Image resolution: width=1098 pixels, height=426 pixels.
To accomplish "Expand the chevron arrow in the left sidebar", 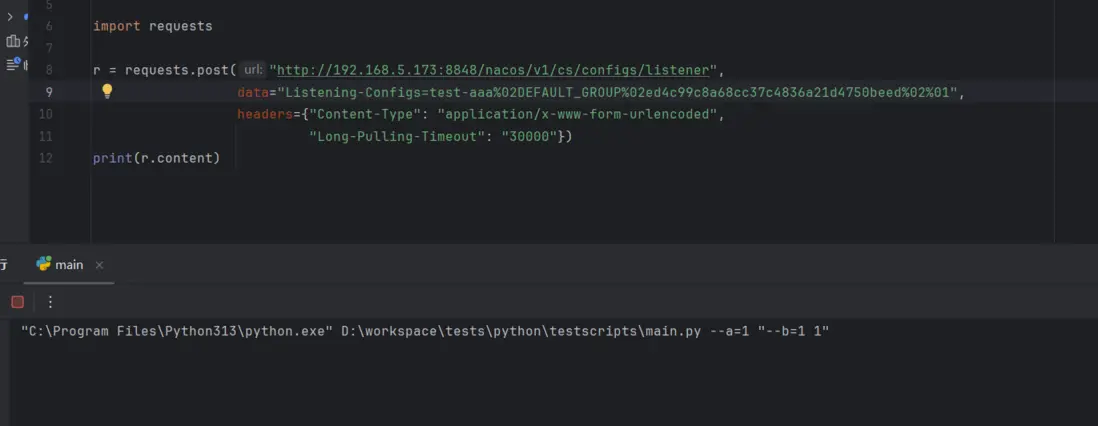I will pos(10,17).
